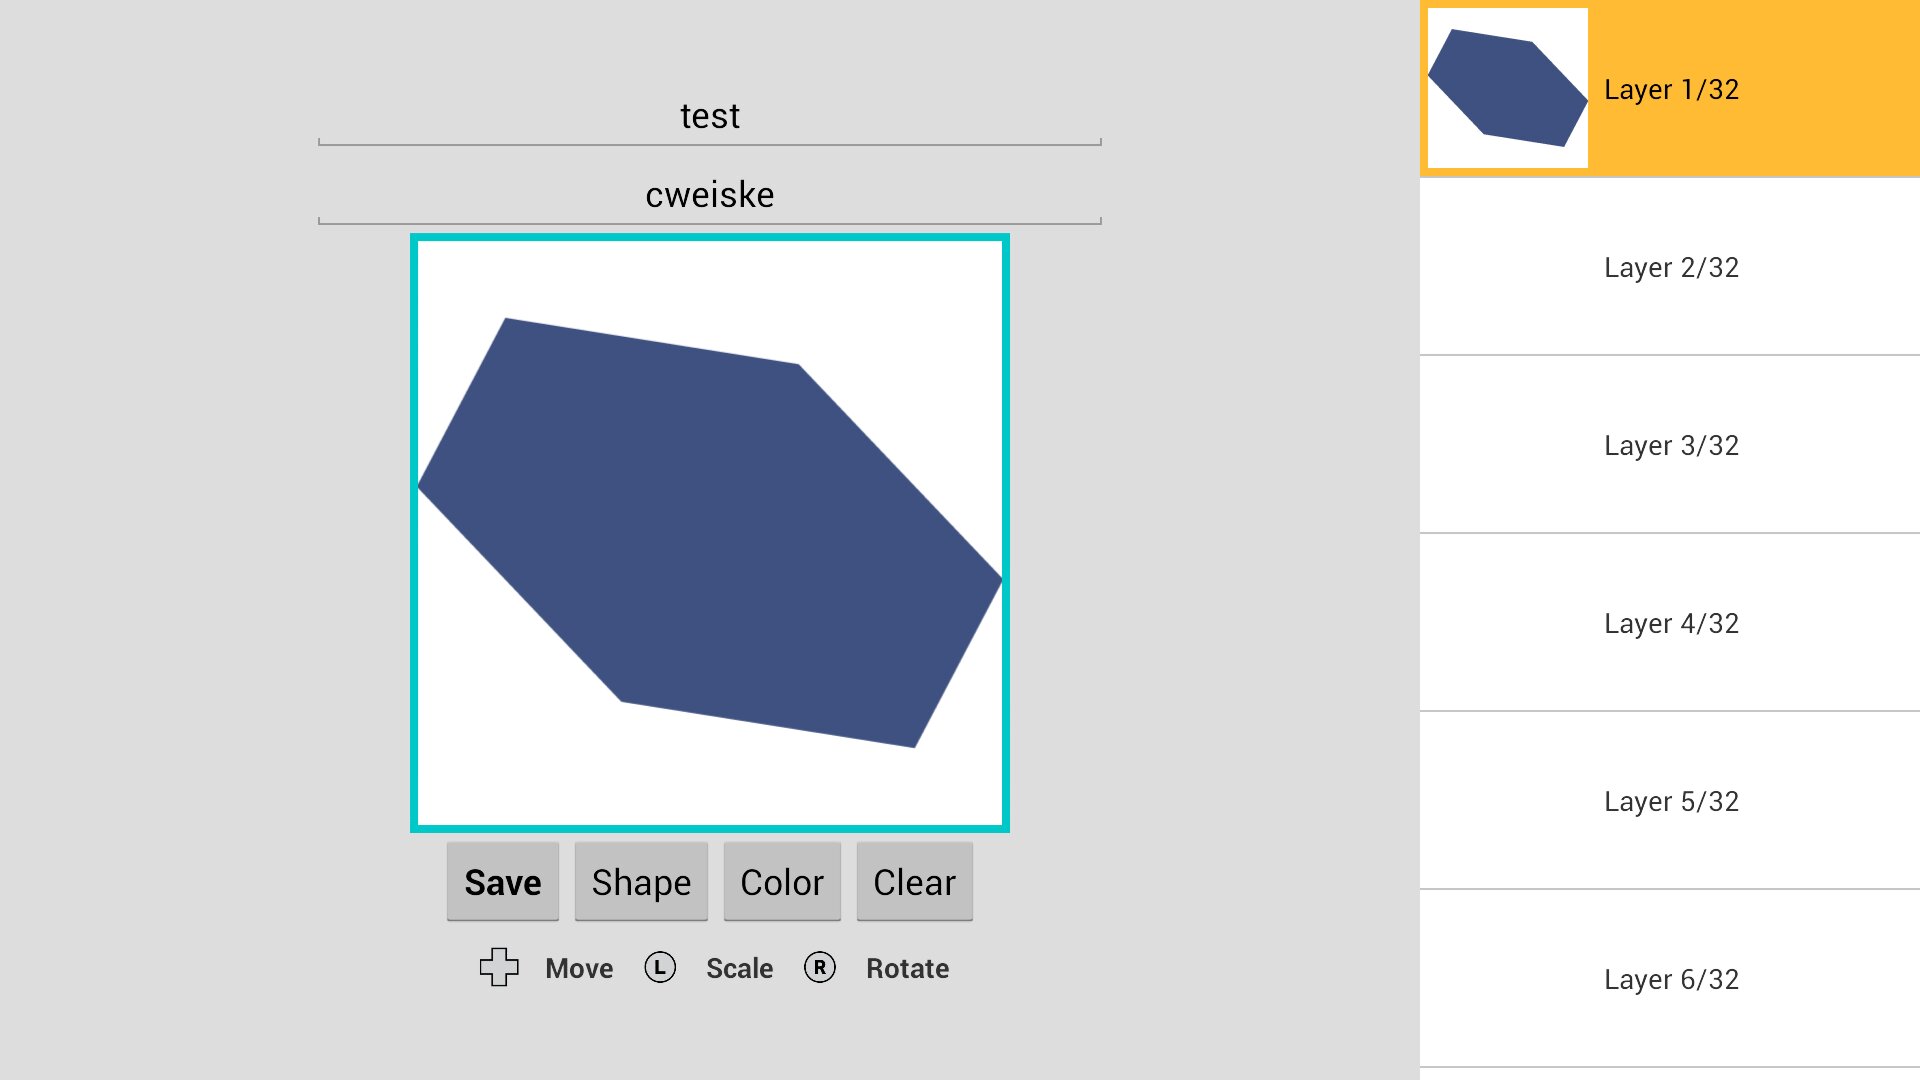Select Layer 2/32 in list
This screenshot has width=1920, height=1080.
tap(1671, 267)
